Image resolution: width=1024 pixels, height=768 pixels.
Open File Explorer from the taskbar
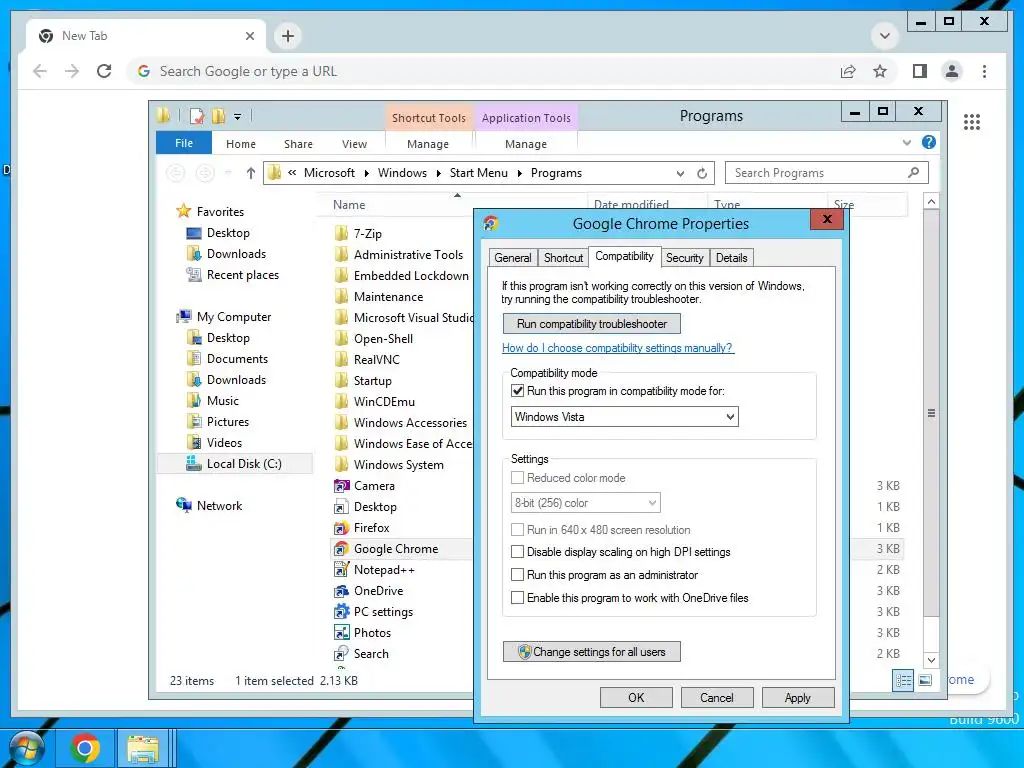tap(143, 748)
